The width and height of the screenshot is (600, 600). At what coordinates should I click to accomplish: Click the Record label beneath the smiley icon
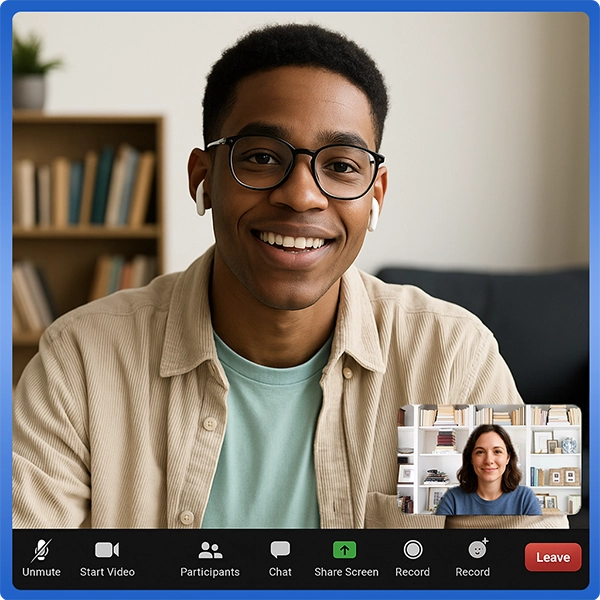(472, 572)
